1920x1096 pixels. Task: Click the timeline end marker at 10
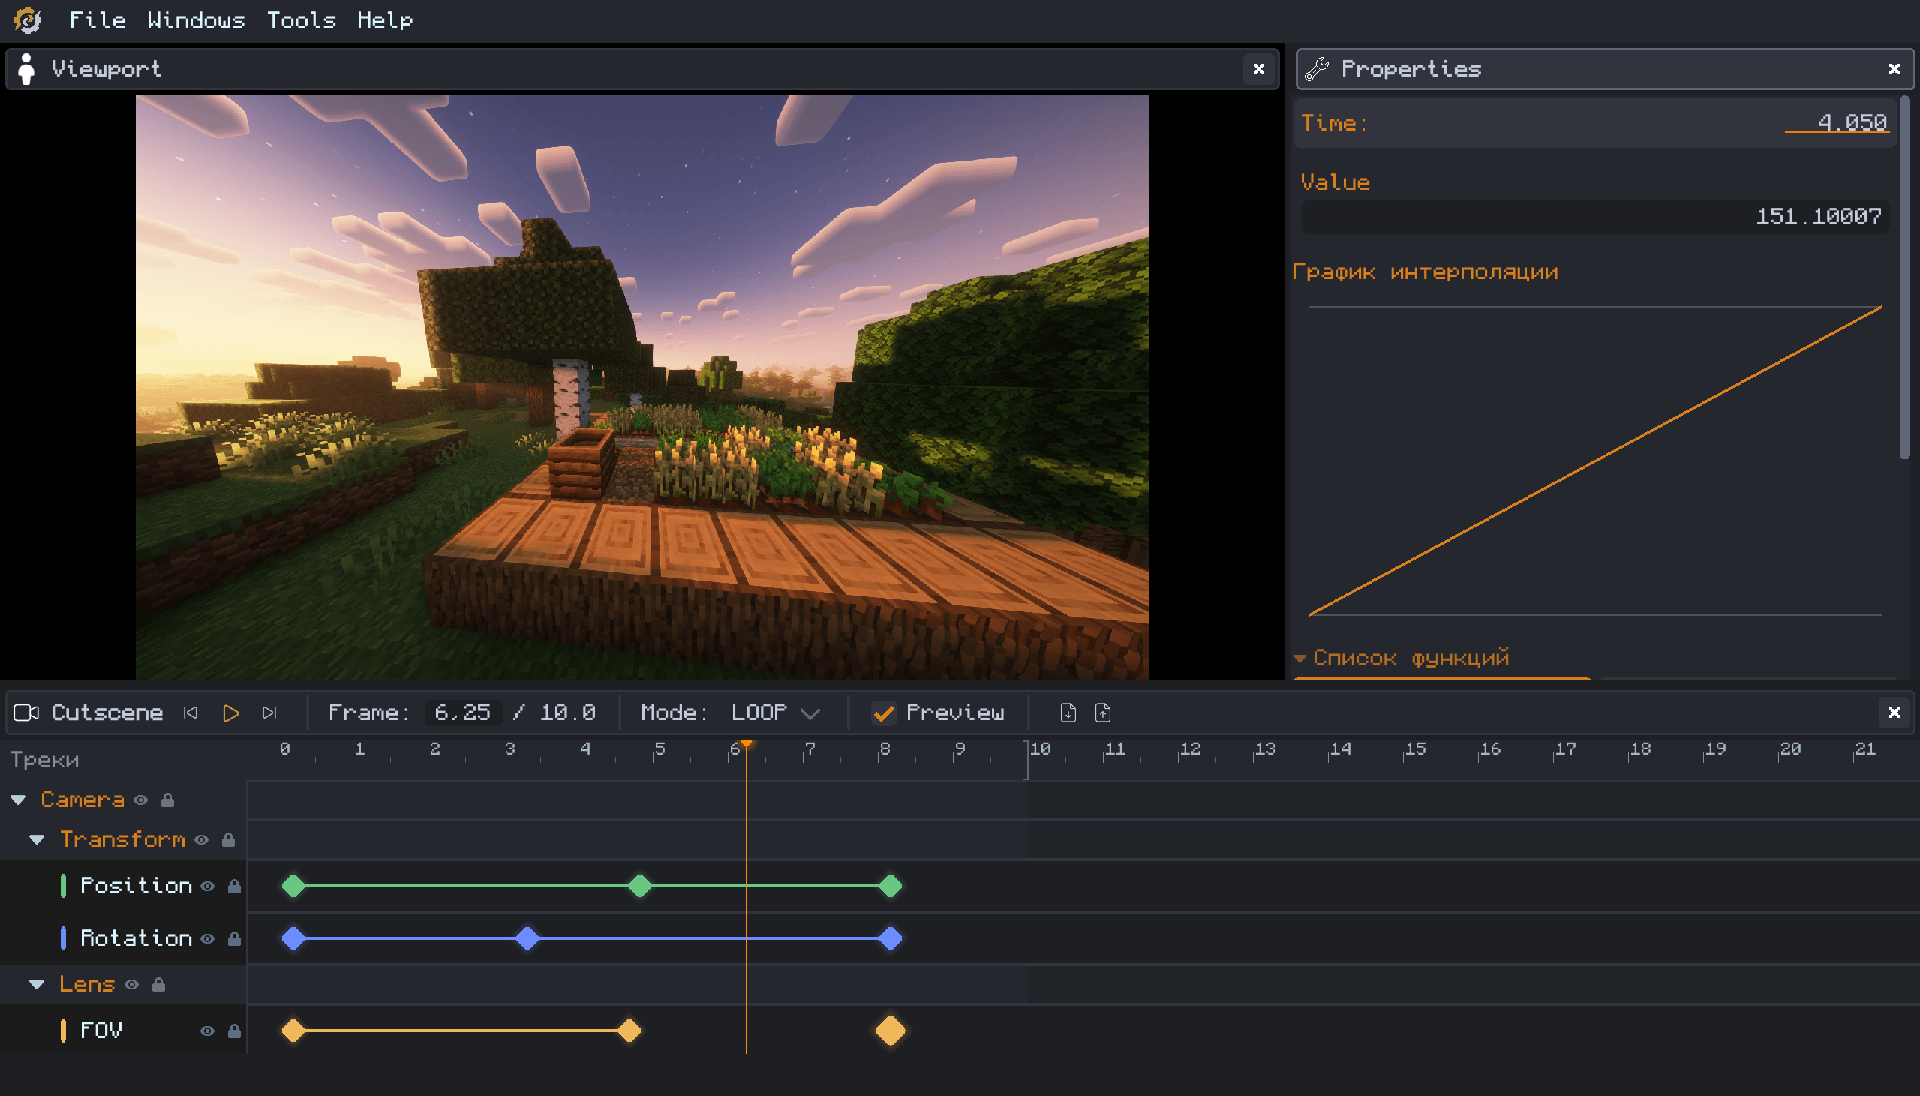pyautogui.click(x=1027, y=760)
